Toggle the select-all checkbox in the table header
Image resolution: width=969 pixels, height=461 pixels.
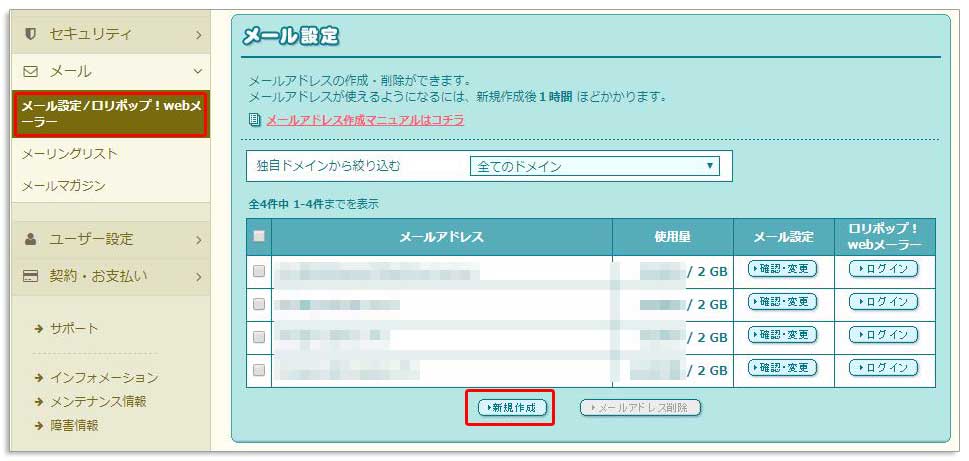[259, 235]
